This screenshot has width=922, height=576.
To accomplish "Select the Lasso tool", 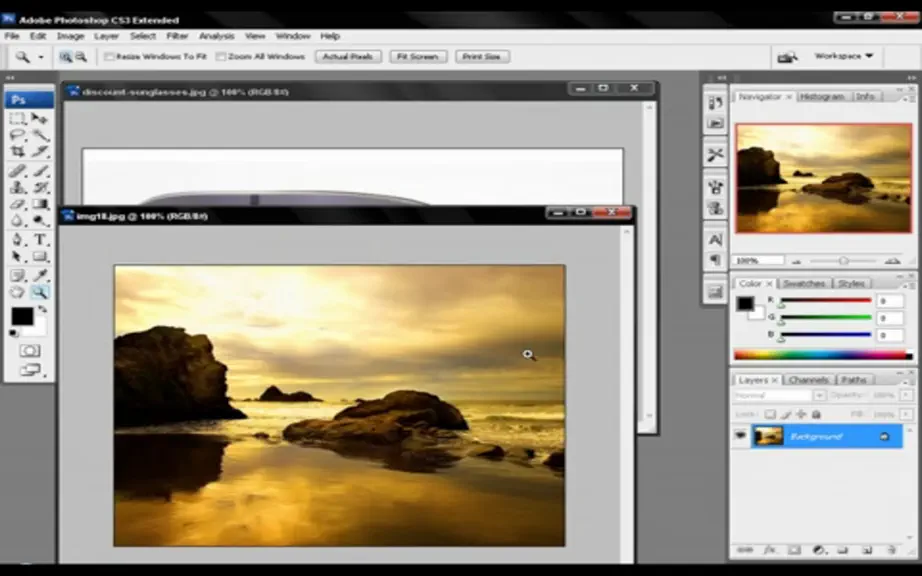I will [18, 135].
